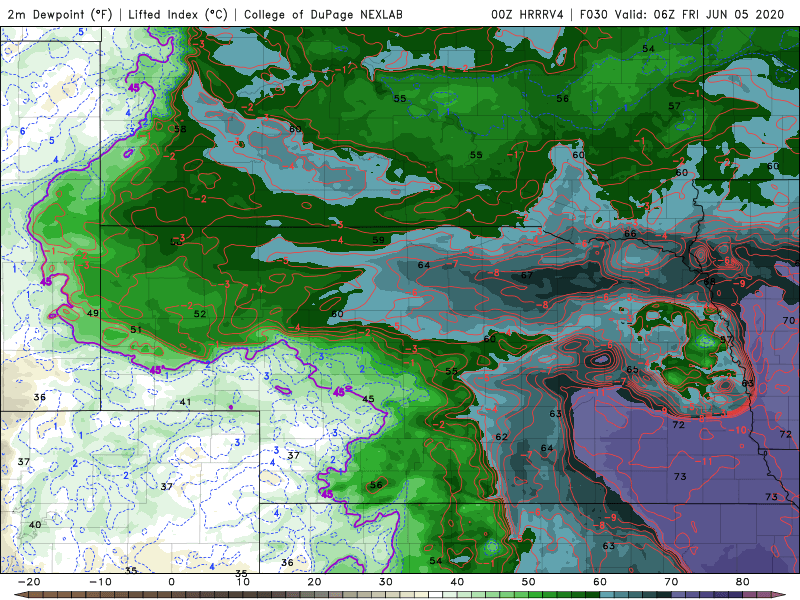
Task: Click the 60 label on the color scale
Action: pyautogui.click(x=600, y=582)
